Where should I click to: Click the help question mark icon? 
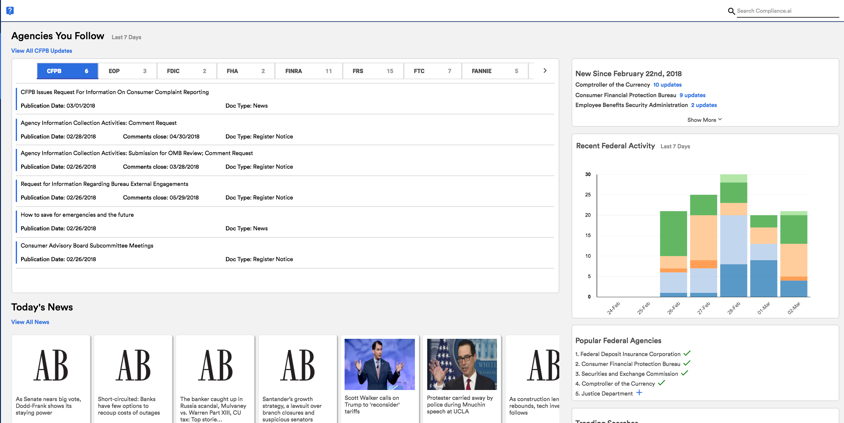point(10,11)
